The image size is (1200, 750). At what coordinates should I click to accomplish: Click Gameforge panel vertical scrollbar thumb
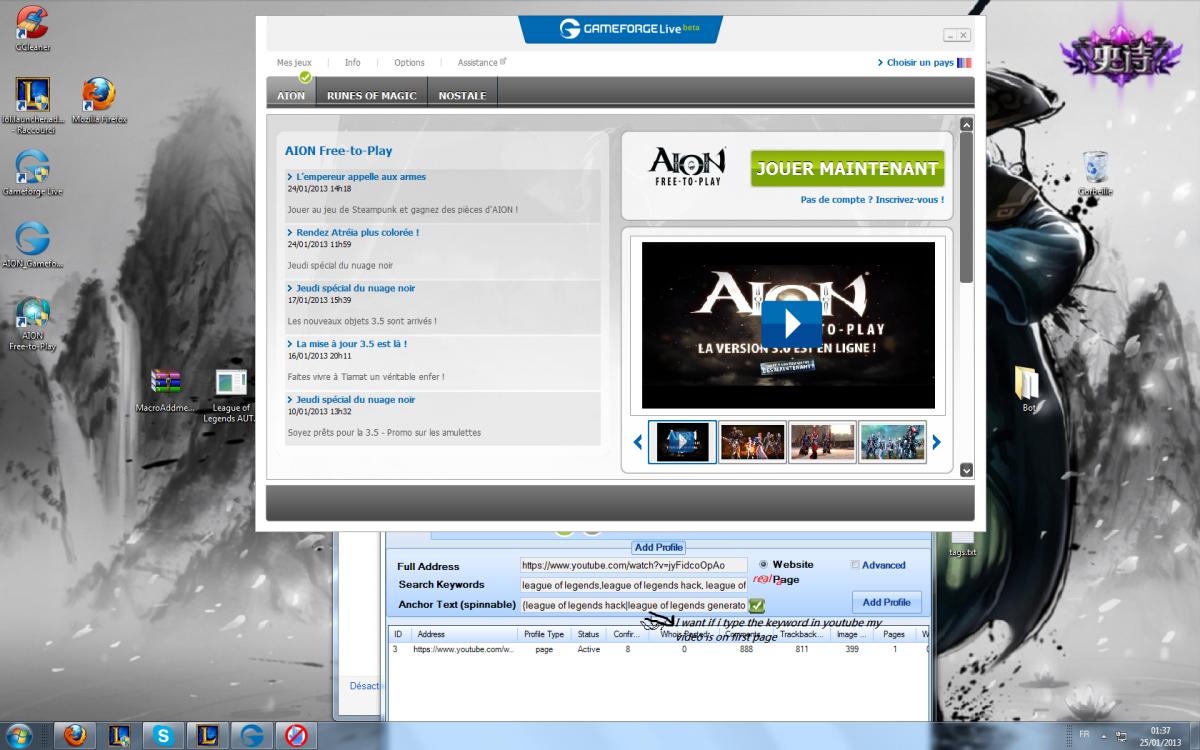tap(966, 208)
